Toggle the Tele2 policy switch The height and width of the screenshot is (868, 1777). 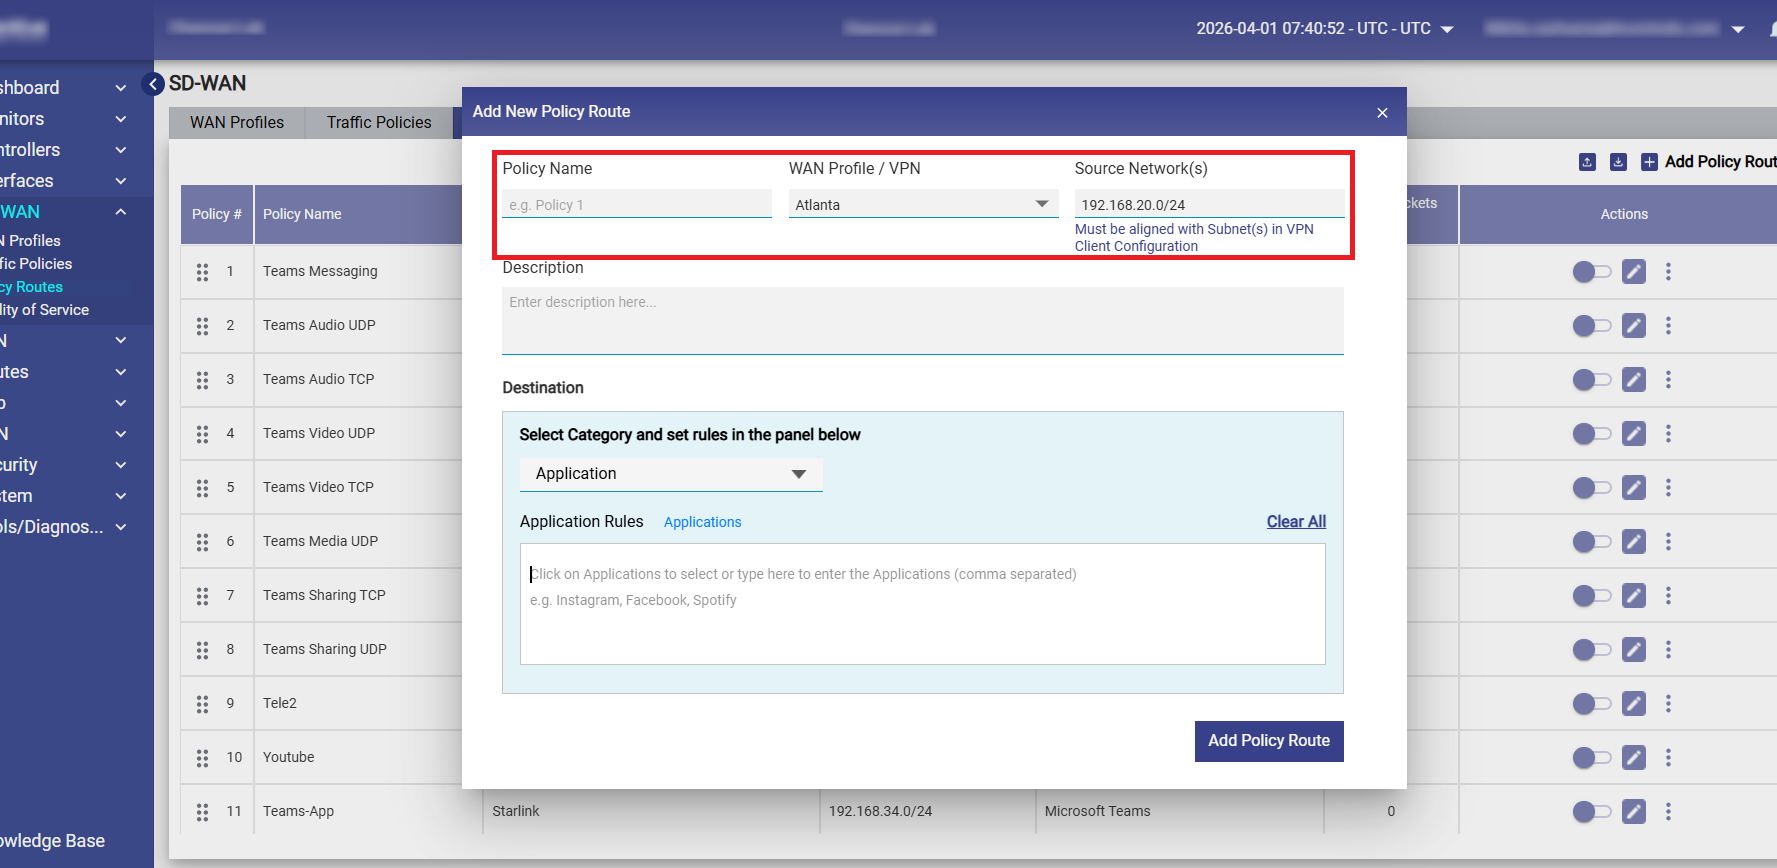[1591, 704]
